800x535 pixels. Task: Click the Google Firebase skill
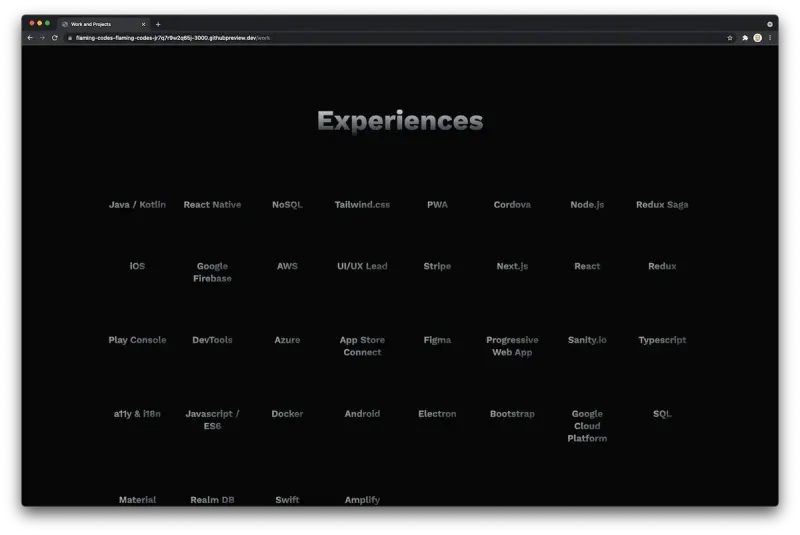pos(212,272)
